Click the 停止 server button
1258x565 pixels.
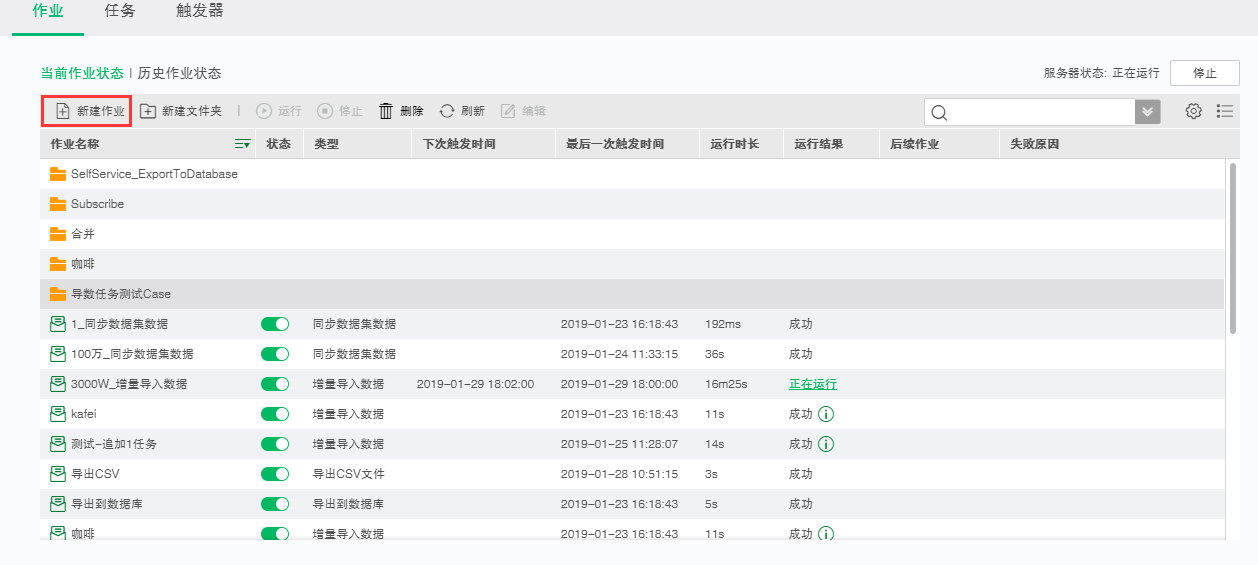(x=1204, y=73)
